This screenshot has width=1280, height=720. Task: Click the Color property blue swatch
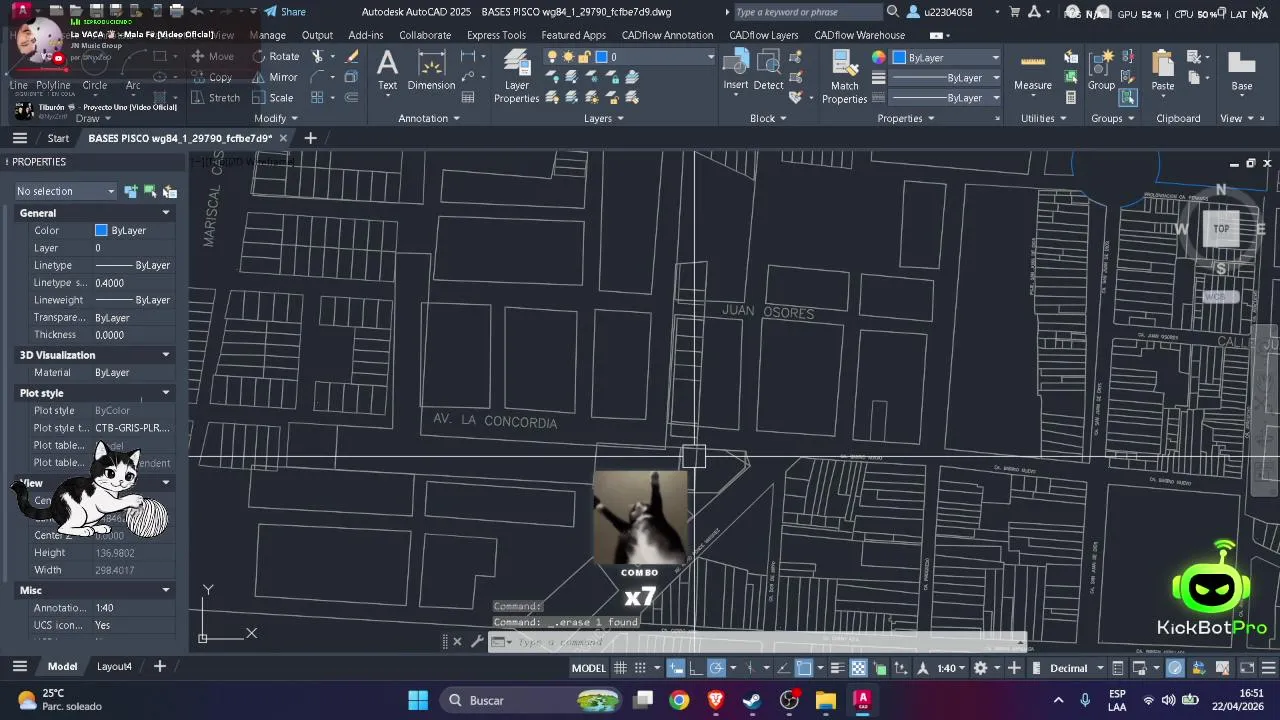pos(101,230)
